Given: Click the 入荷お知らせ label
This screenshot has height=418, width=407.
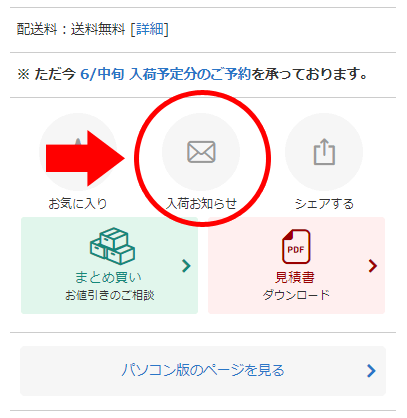Looking at the screenshot, I should (x=201, y=203).
